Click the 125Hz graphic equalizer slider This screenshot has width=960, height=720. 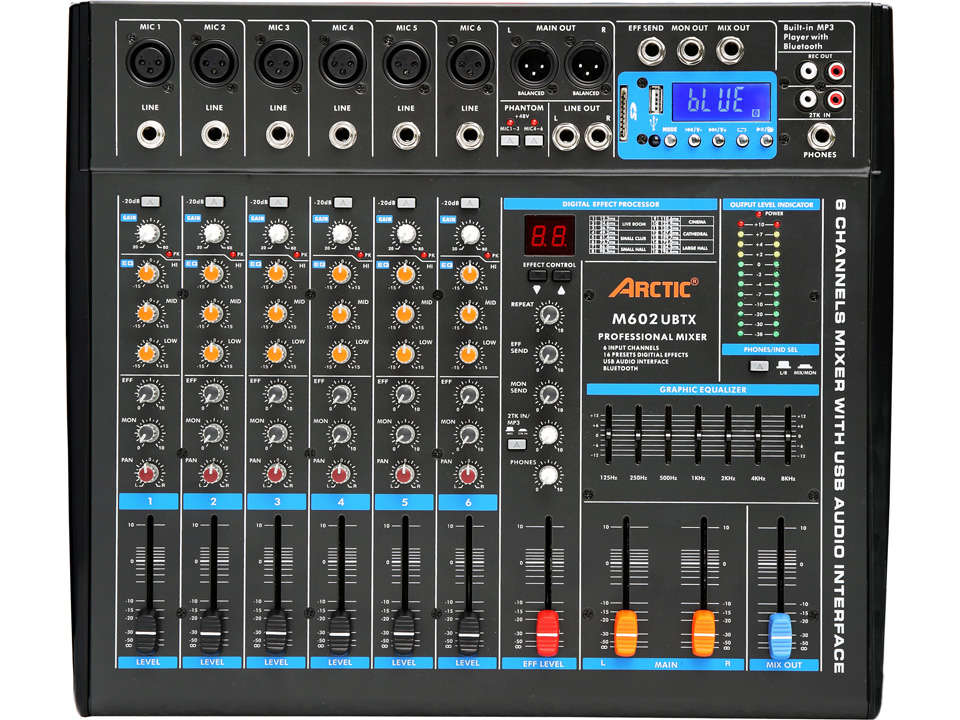click(609, 434)
